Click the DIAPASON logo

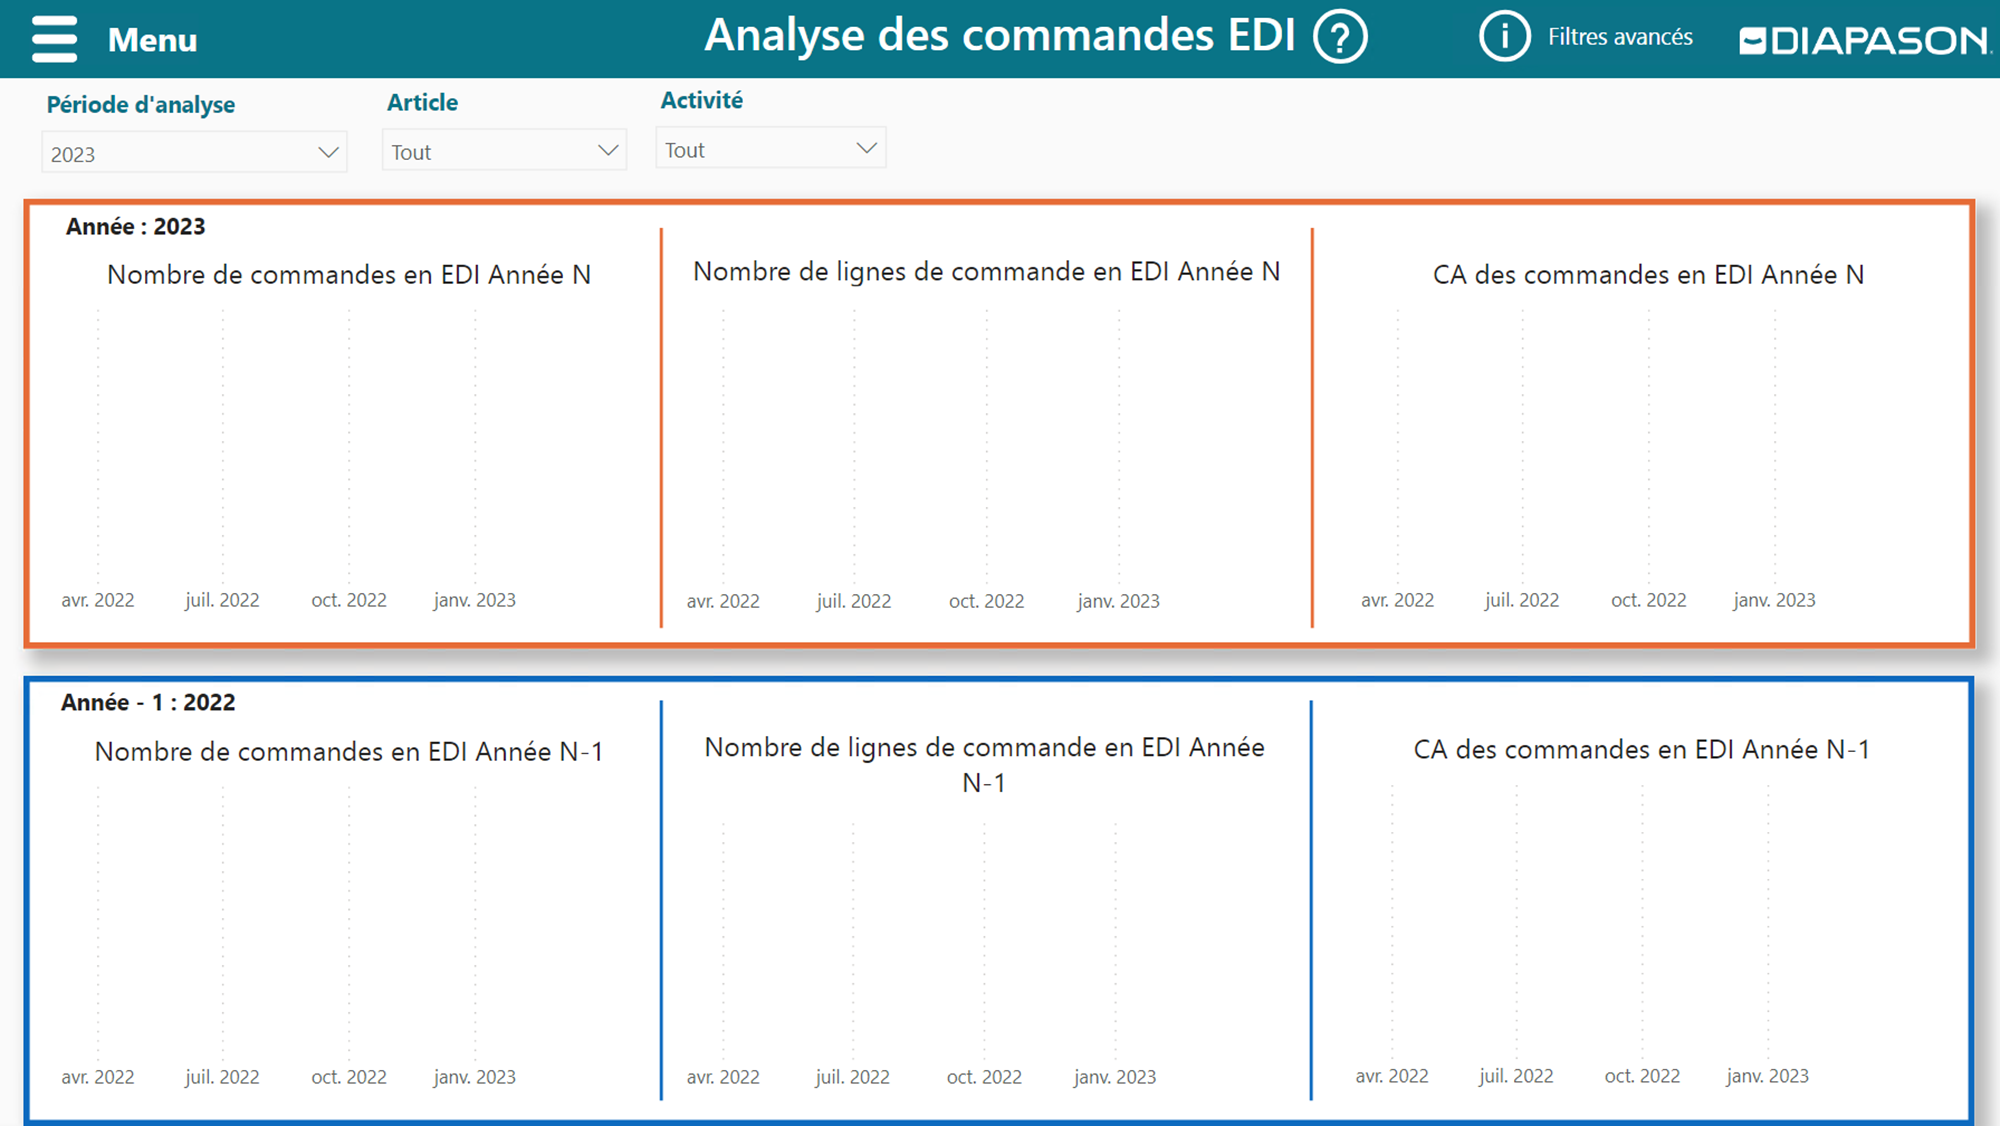(x=1864, y=40)
